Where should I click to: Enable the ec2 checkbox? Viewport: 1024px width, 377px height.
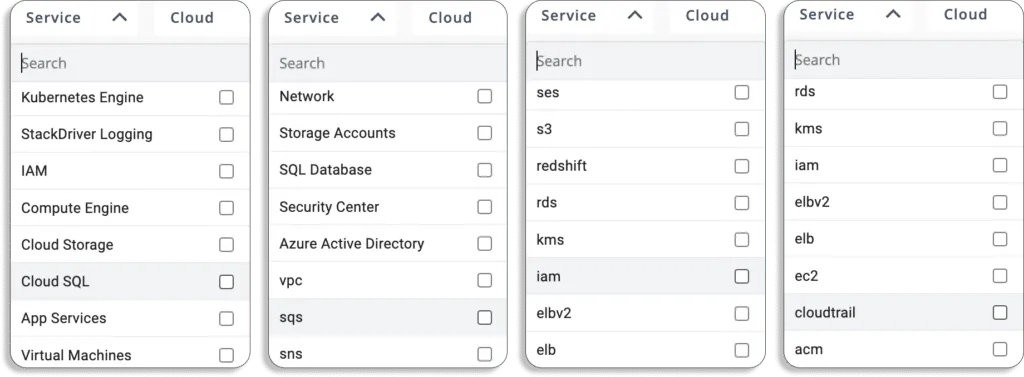click(x=1000, y=276)
